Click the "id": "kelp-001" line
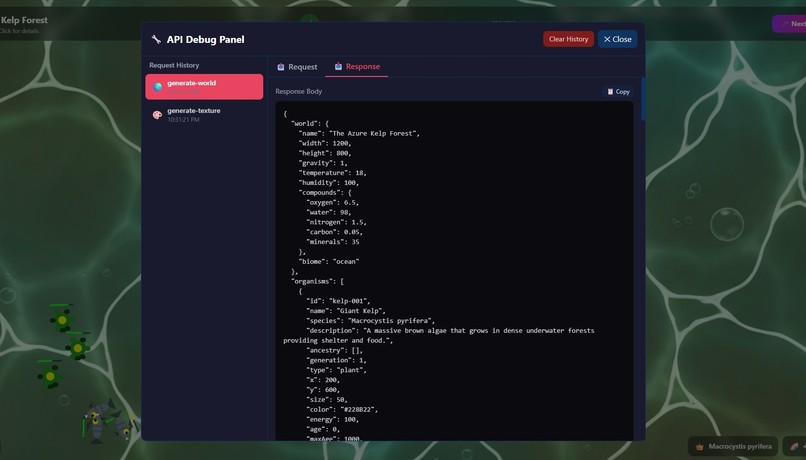This screenshot has width=806, height=460. (338, 301)
